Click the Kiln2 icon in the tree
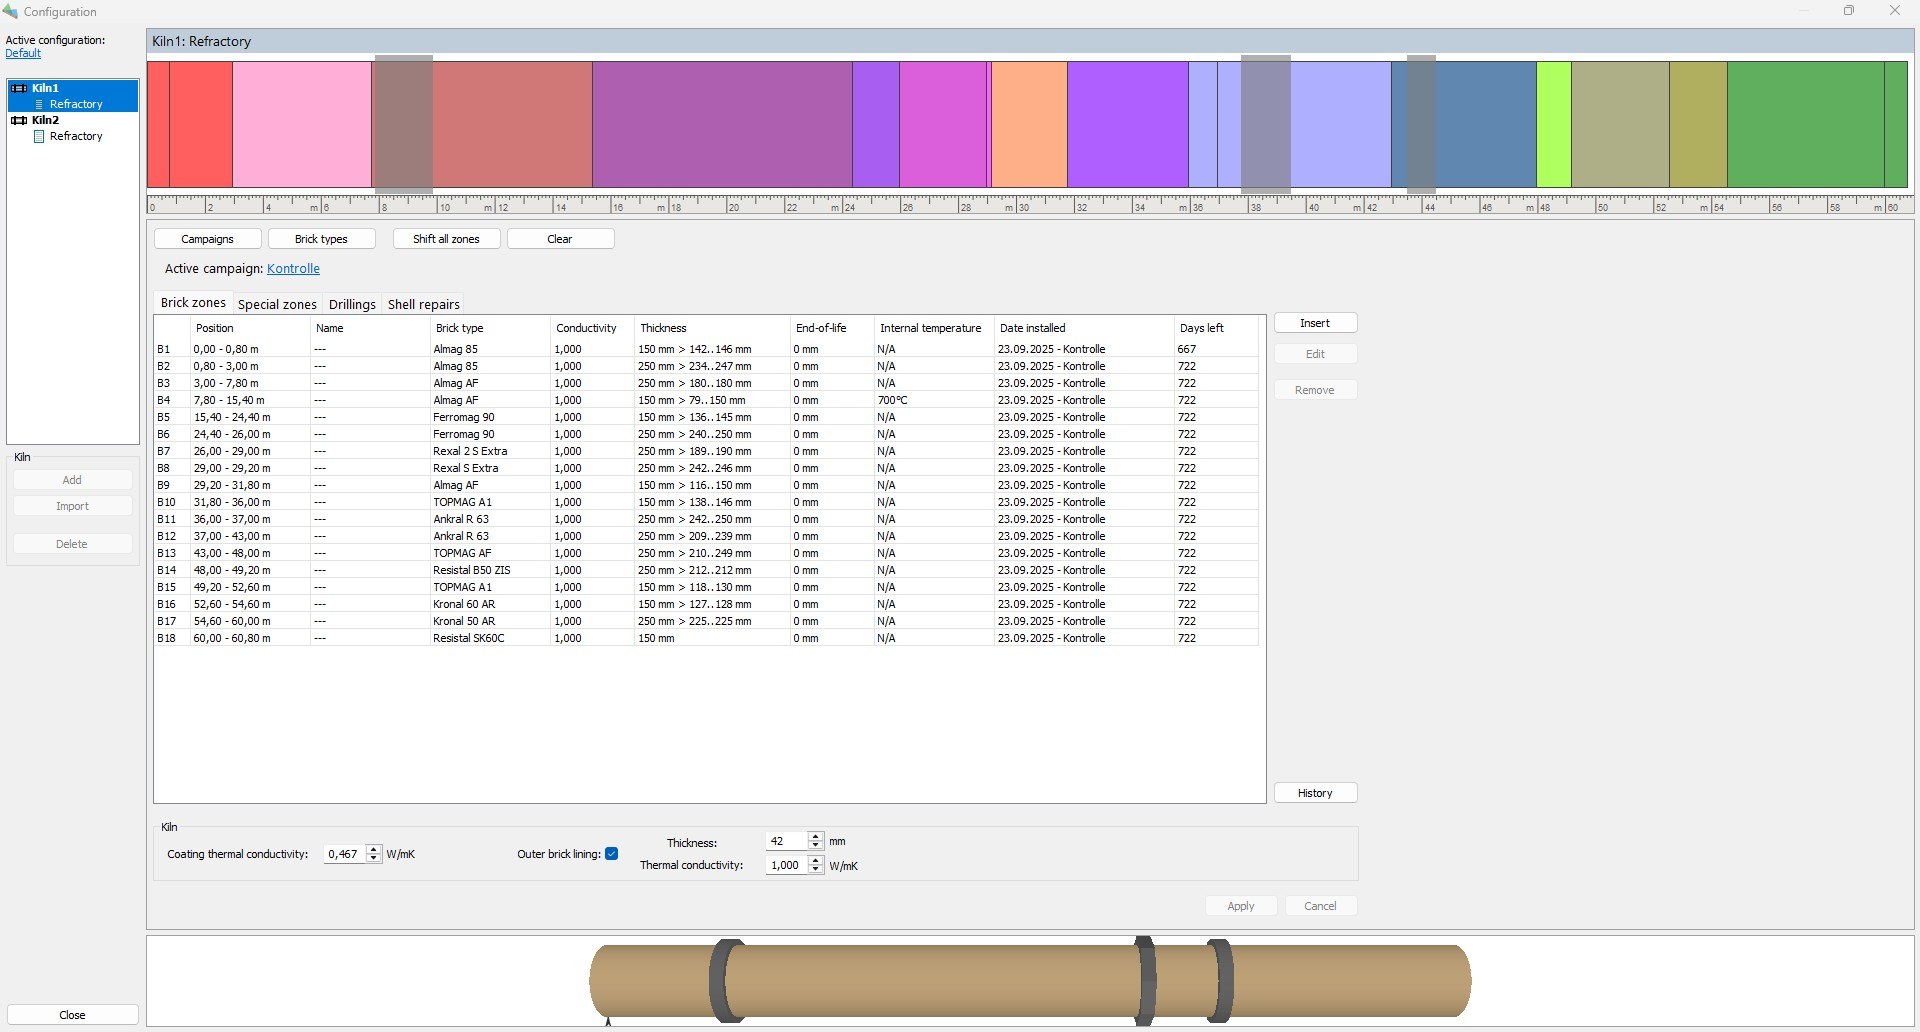Image resolution: width=1920 pixels, height=1032 pixels. 19,120
